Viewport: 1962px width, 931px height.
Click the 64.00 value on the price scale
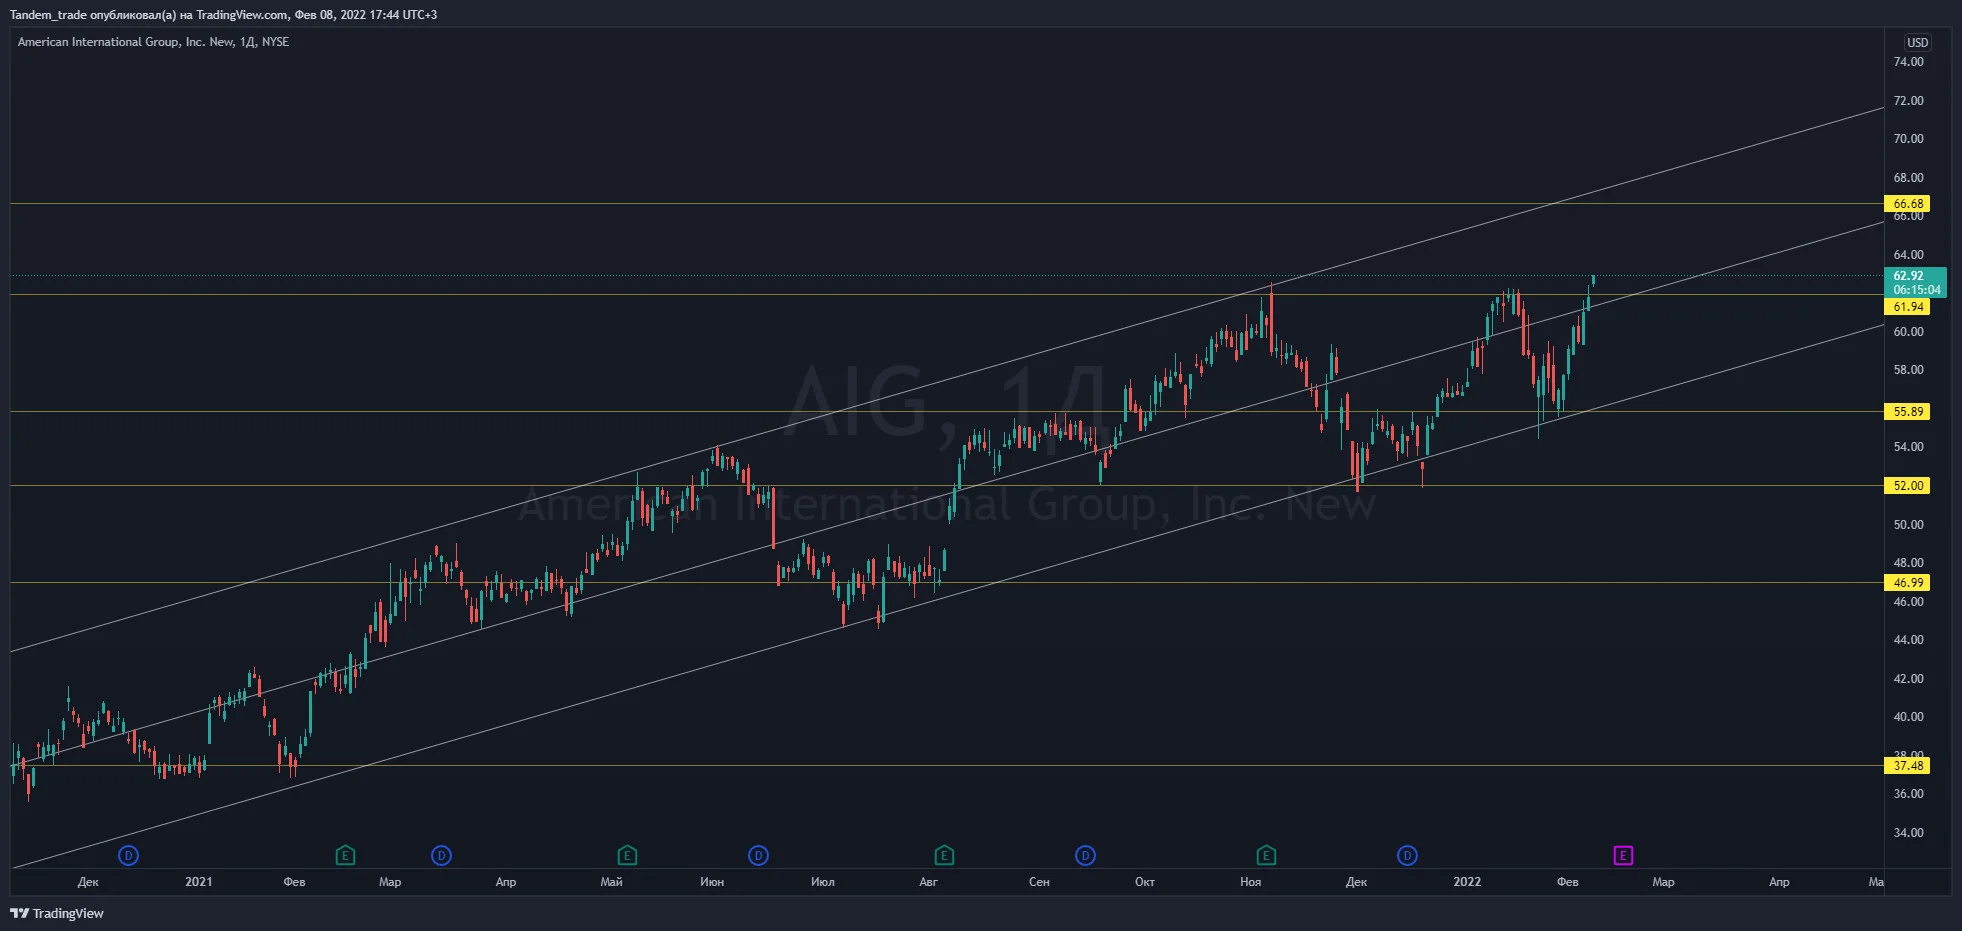[x=1908, y=255]
